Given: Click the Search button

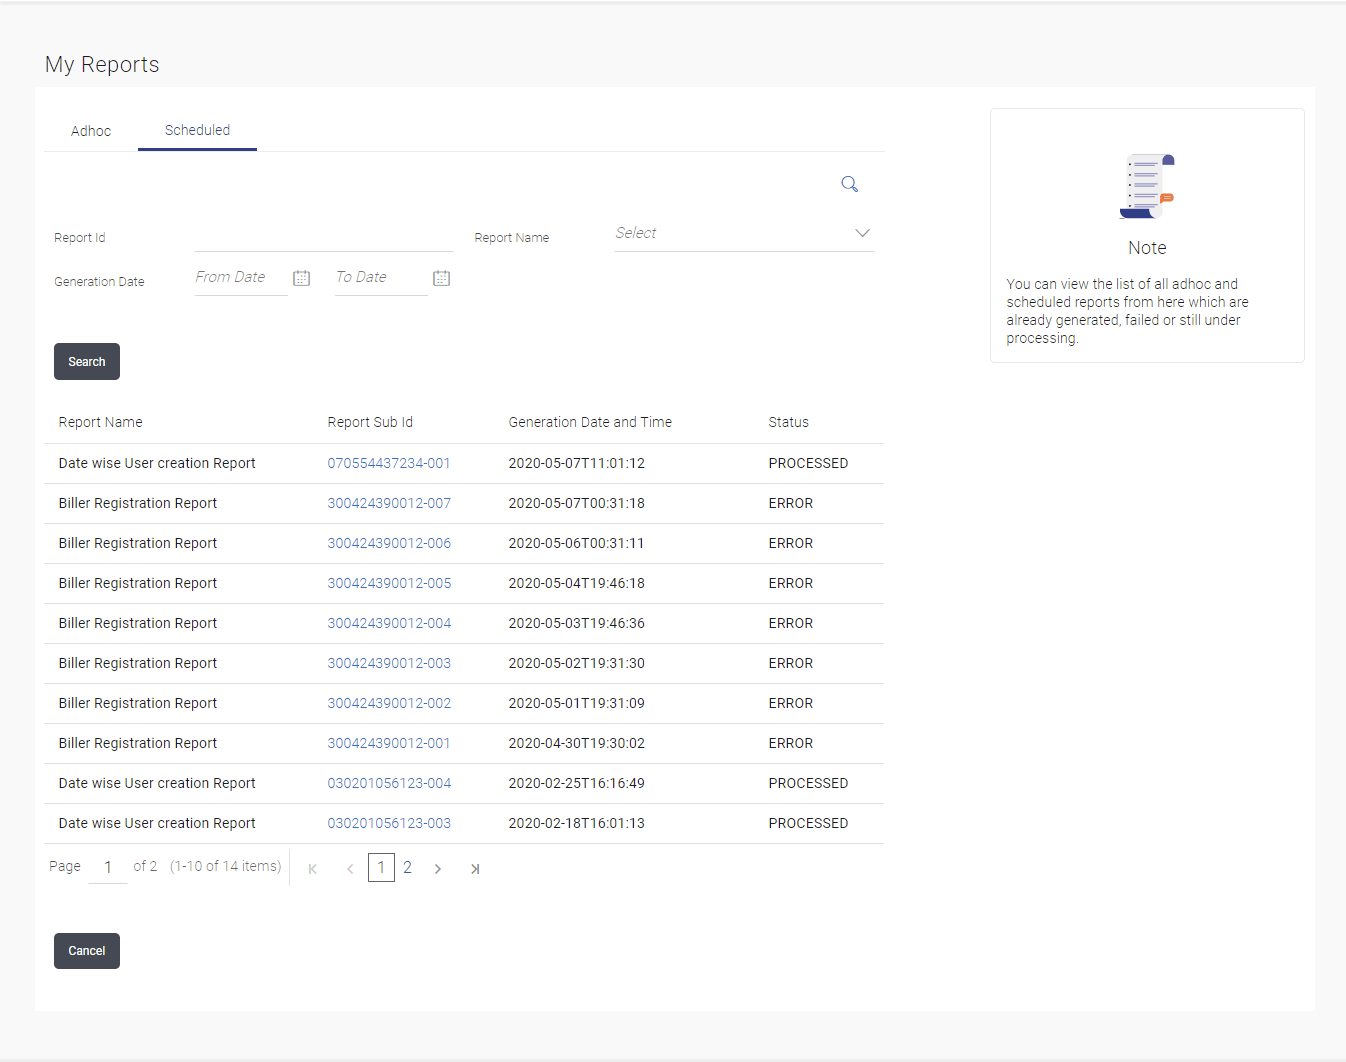Looking at the screenshot, I should (x=87, y=362).
